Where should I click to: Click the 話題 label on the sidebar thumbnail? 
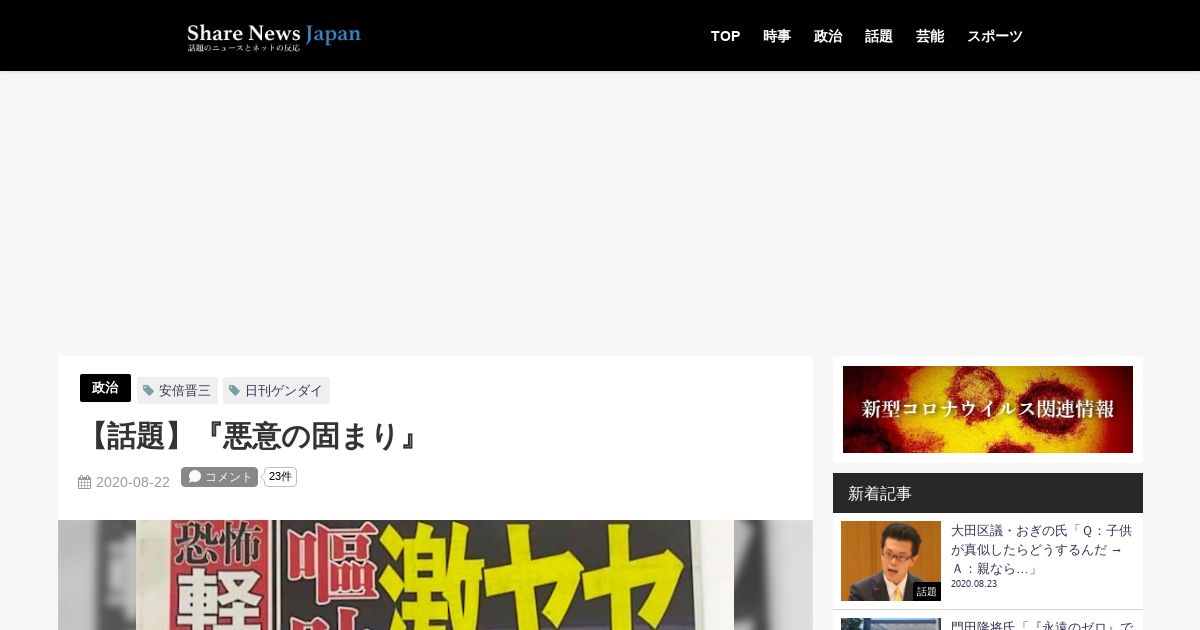click(x=927, y=592)
